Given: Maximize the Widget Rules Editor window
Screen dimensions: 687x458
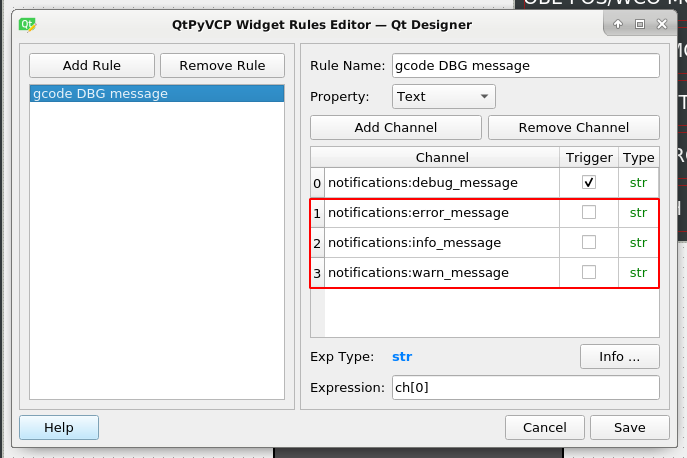Looking at the screenshot, I should 640,24.
